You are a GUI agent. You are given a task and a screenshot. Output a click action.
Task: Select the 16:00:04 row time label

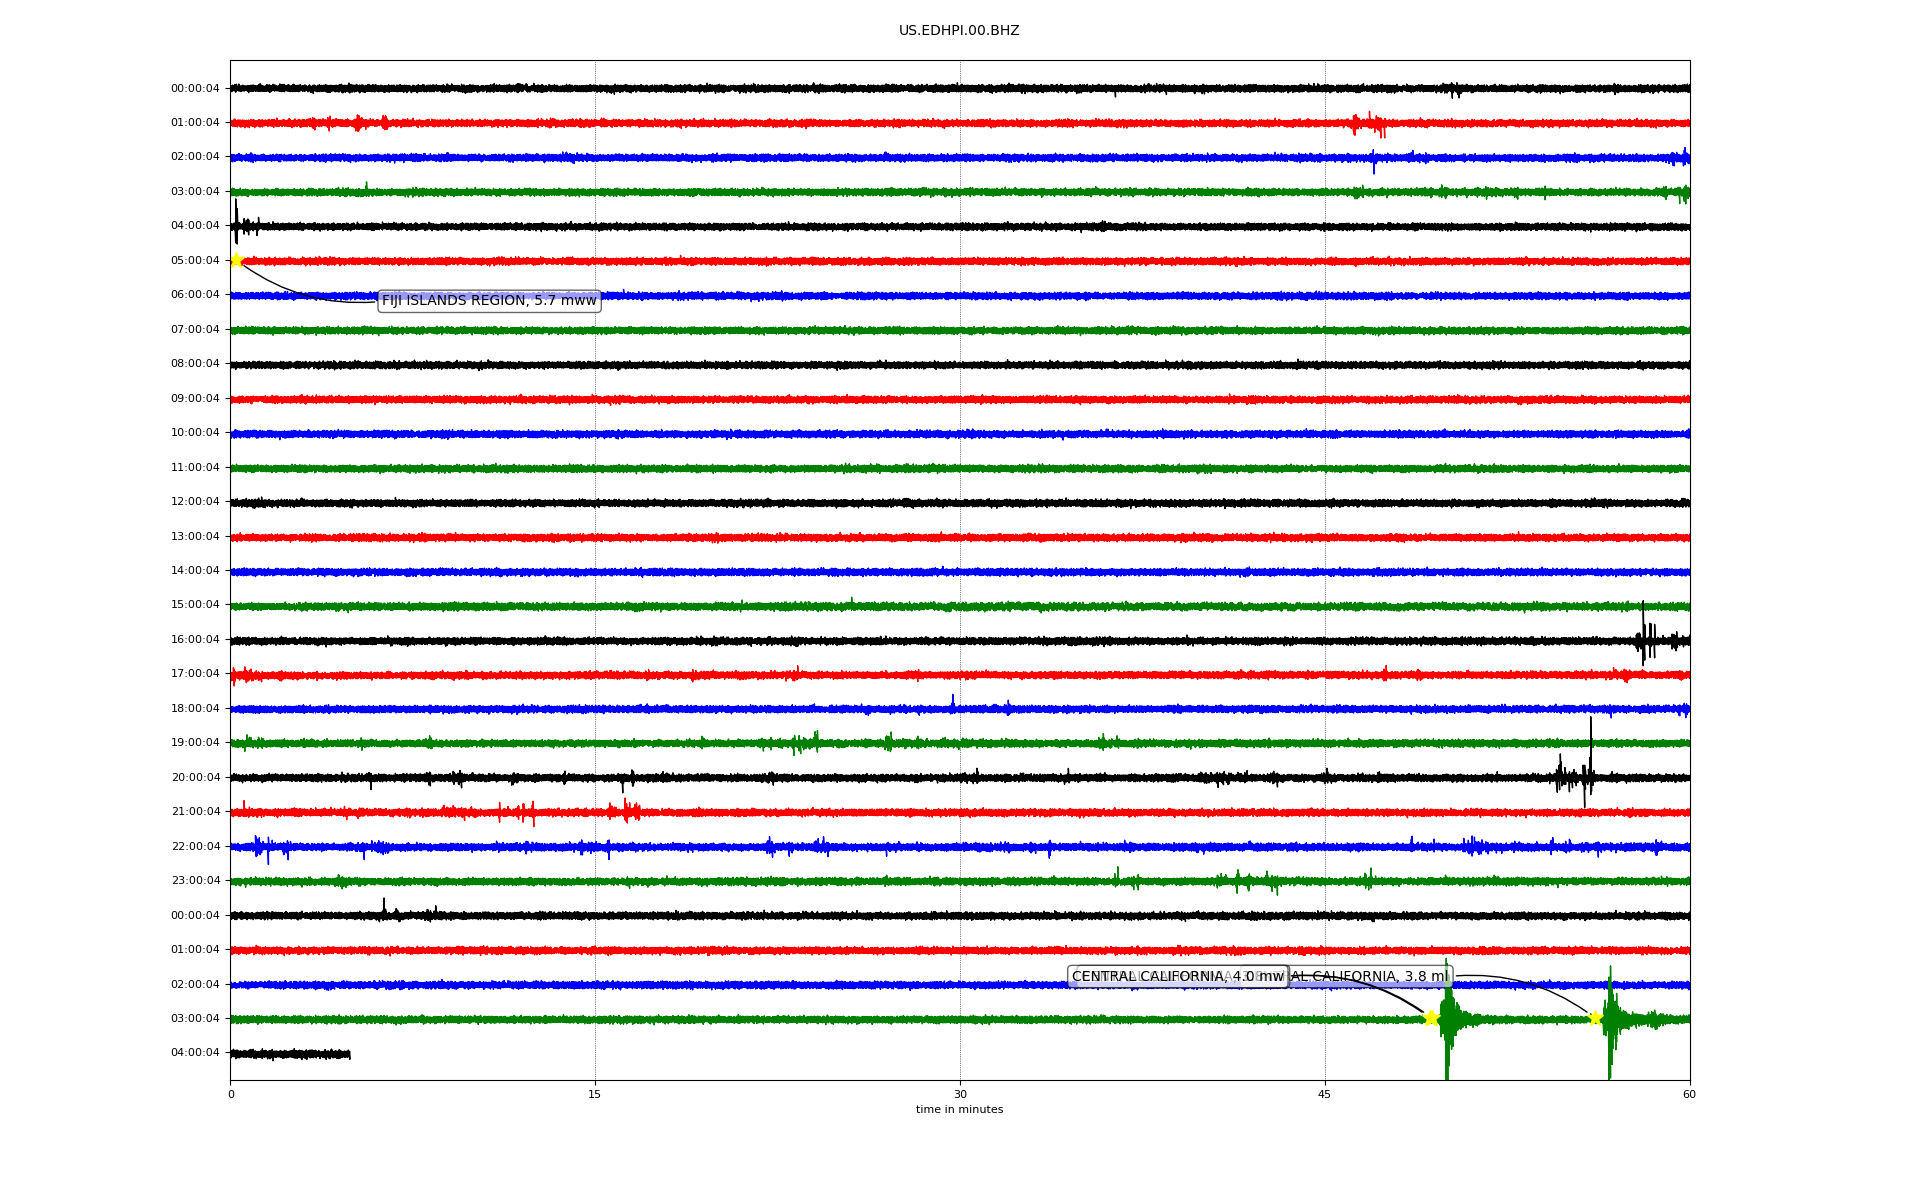(195, 639)
